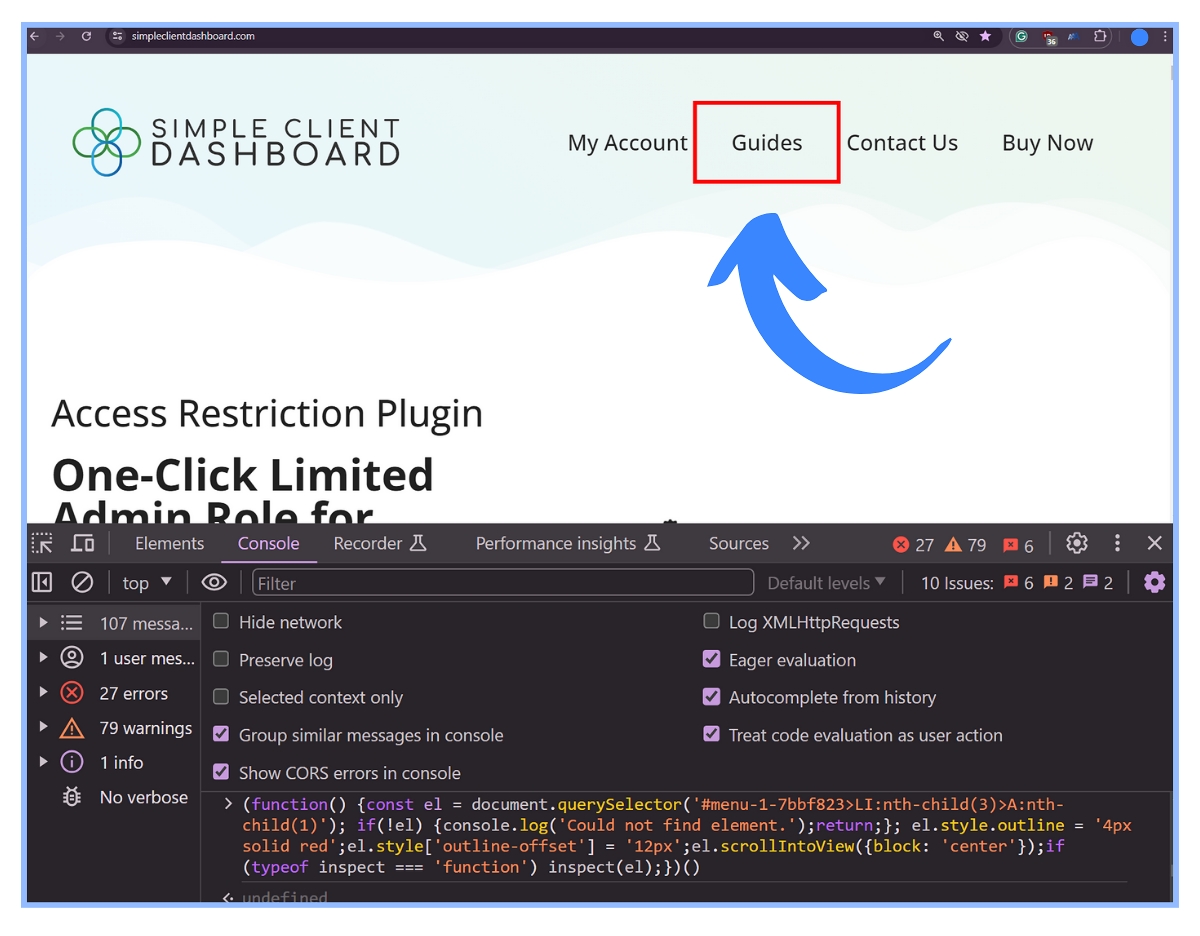Disable Eager evaluation checkbox
Screen dimensions: 1200x936
pos(711,659)
